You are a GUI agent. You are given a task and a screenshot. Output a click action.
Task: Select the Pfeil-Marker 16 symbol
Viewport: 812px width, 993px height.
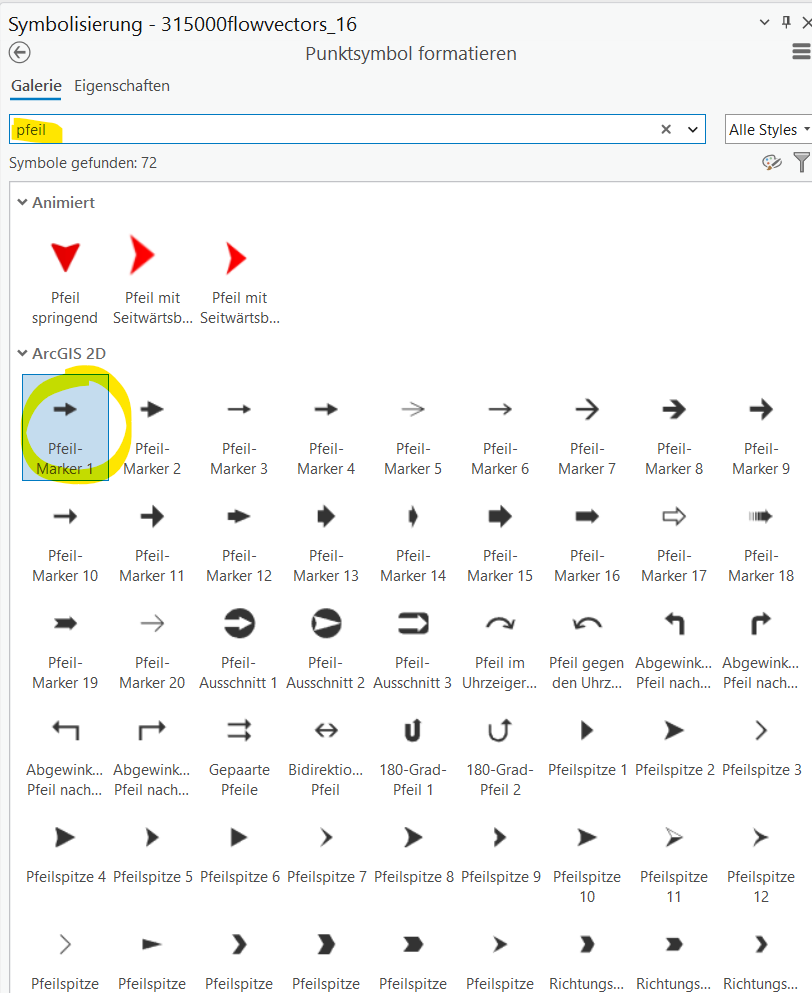(x=587, y=535)
